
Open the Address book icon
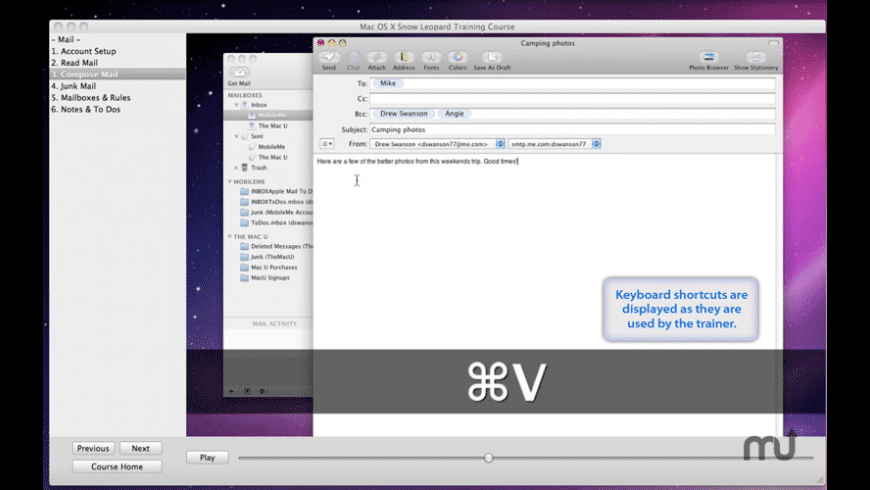click(x=404, y=57)
